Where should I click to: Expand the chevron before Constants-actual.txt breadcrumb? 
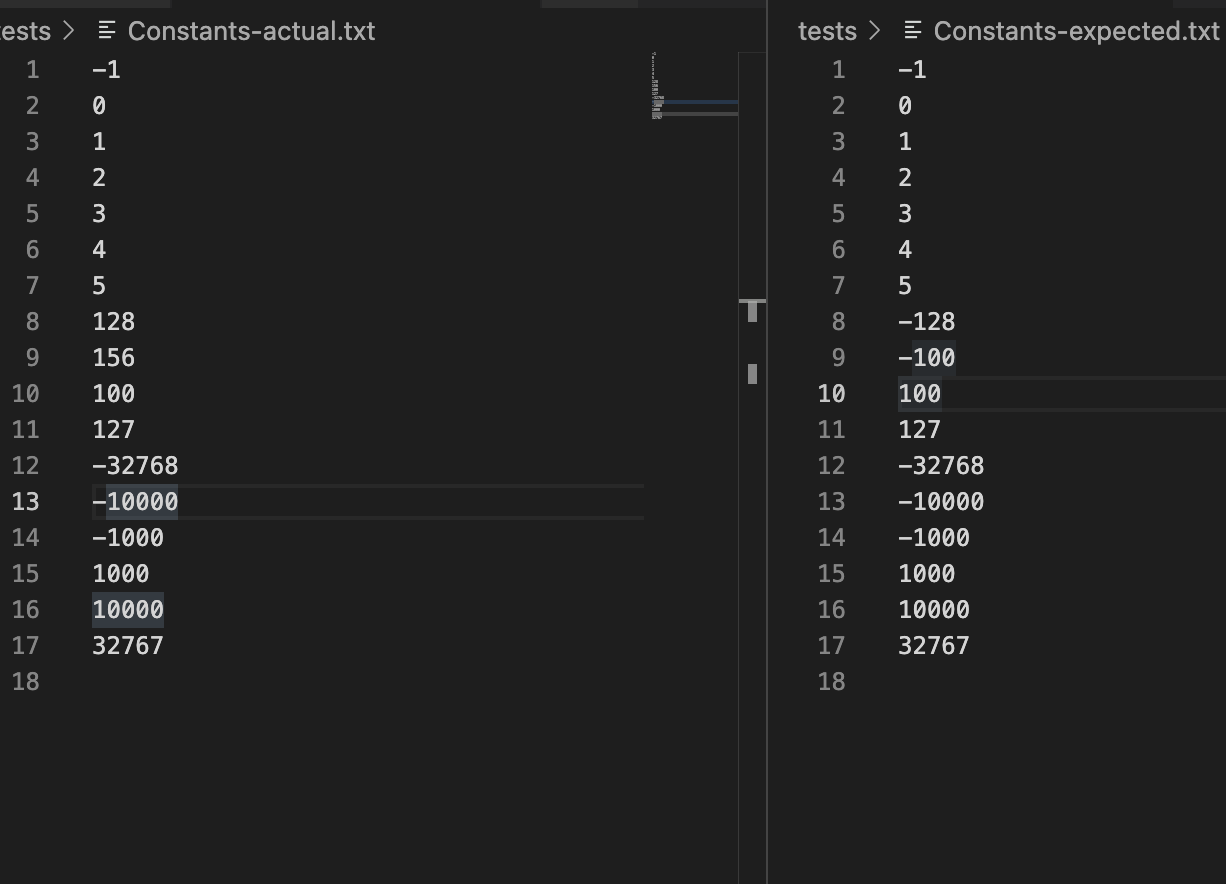click(68, 31)
